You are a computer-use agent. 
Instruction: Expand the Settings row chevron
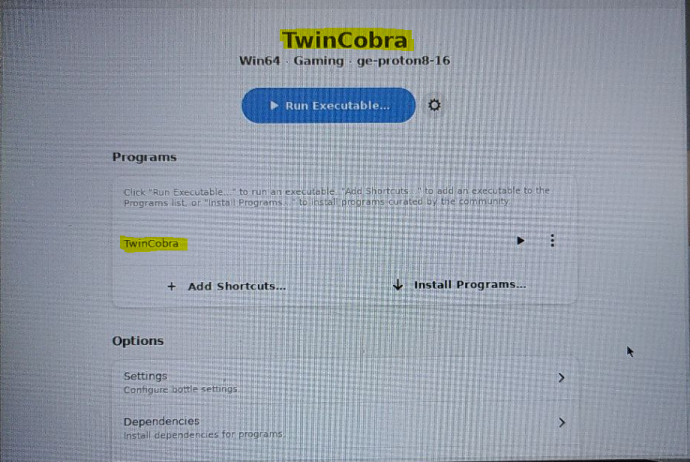click(x=562, y=378)
